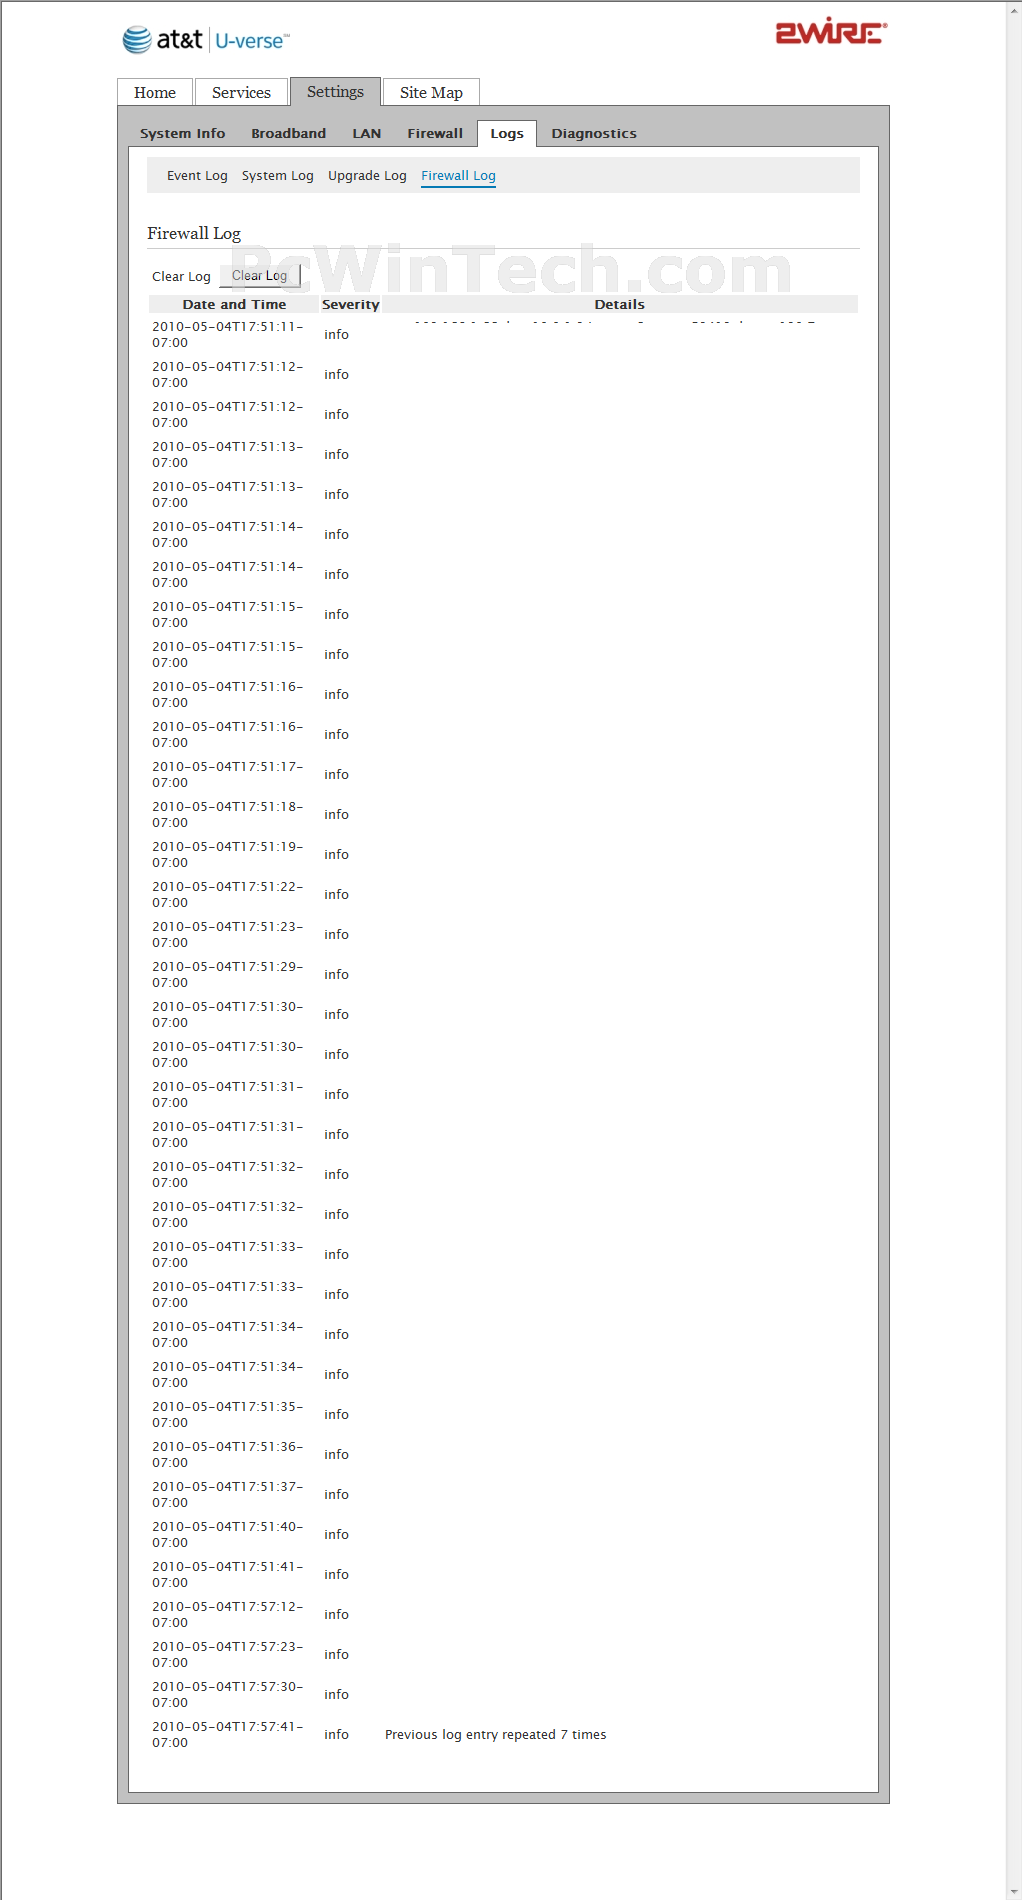Select the Logs section tab
This screenshot has height=1900, width=1022.
click(507, 133)
